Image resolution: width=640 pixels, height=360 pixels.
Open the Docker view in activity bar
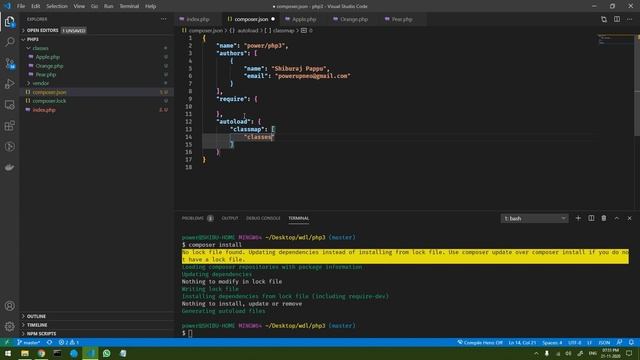[x=9, y=167]
